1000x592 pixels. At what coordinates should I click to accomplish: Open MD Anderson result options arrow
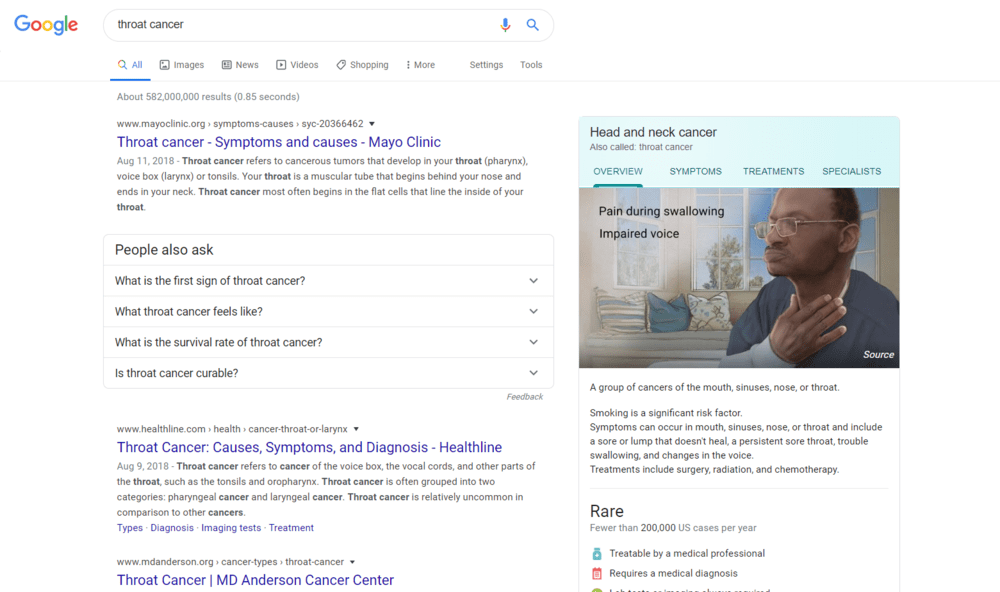point(352,562)
